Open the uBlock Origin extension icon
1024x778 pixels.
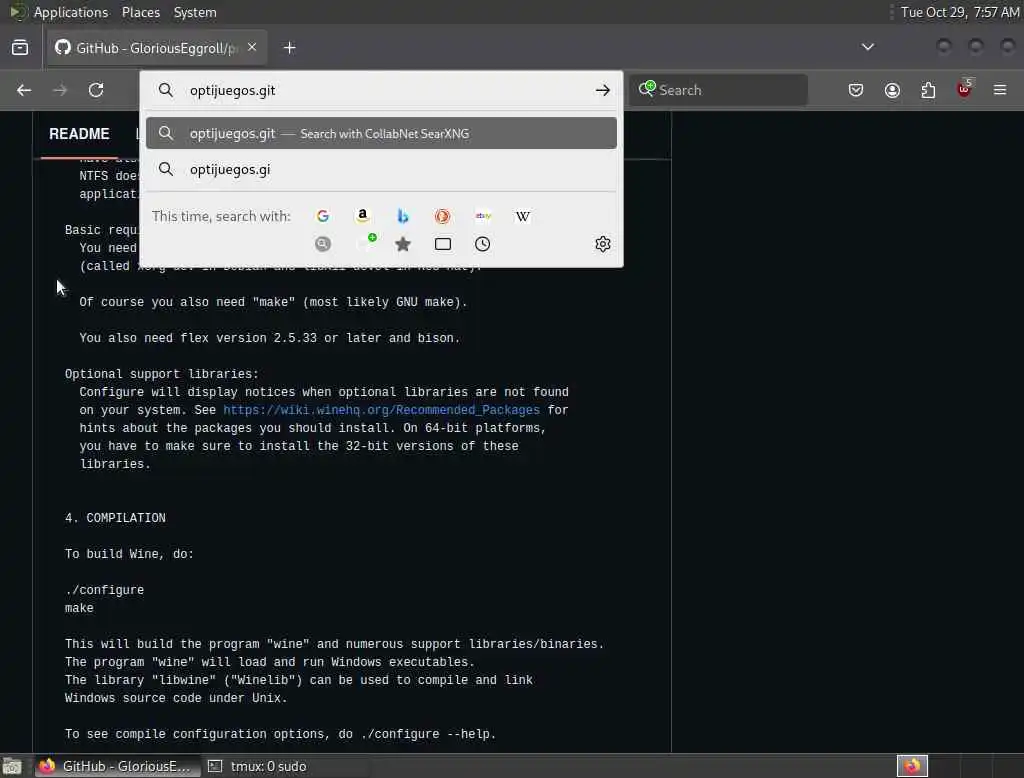coord(965,89)
